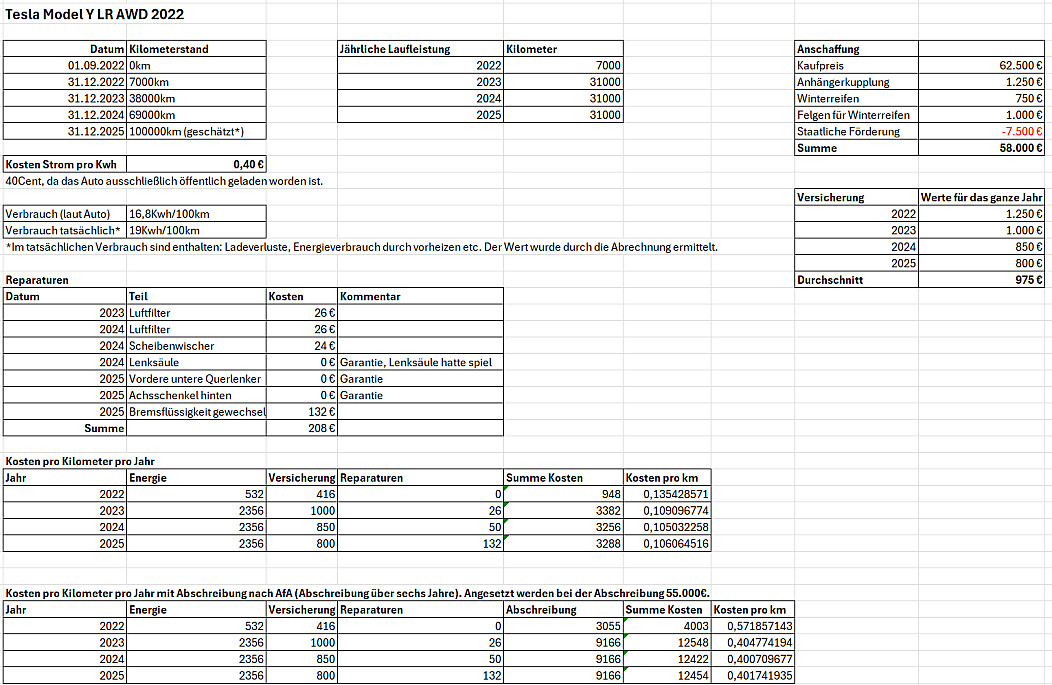The image size is (1052, 685).
Task: Select the 16,8Kwh/100km consumption cell
Action: (196, 214)
